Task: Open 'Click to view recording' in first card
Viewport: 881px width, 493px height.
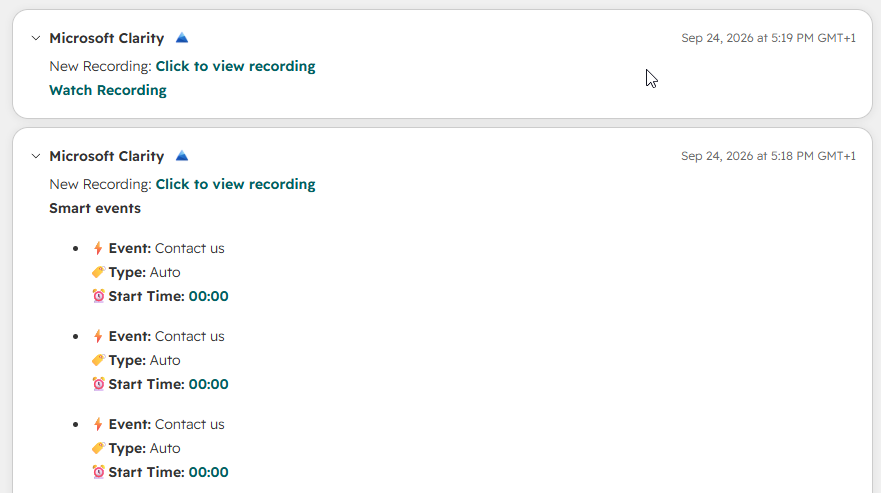Action: (235, 66)
